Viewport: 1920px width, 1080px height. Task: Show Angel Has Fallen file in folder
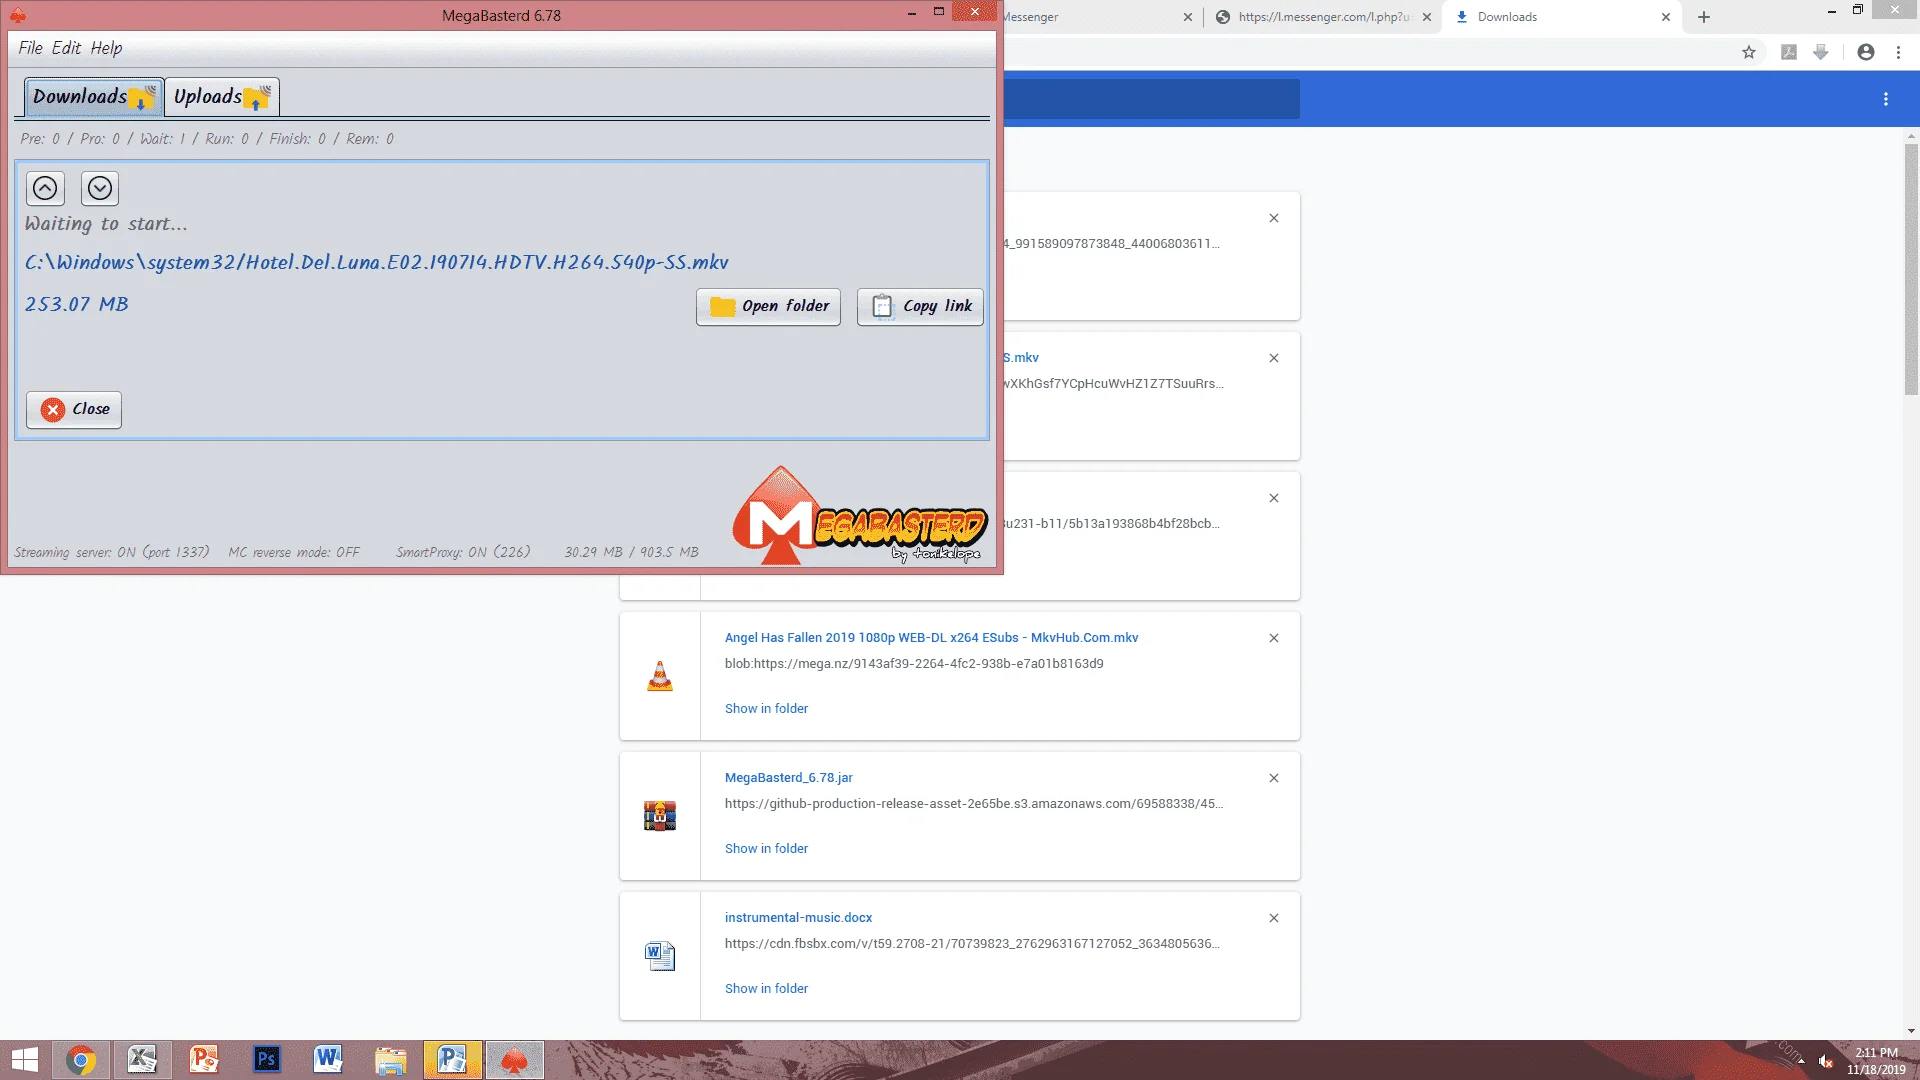point(766,708)
